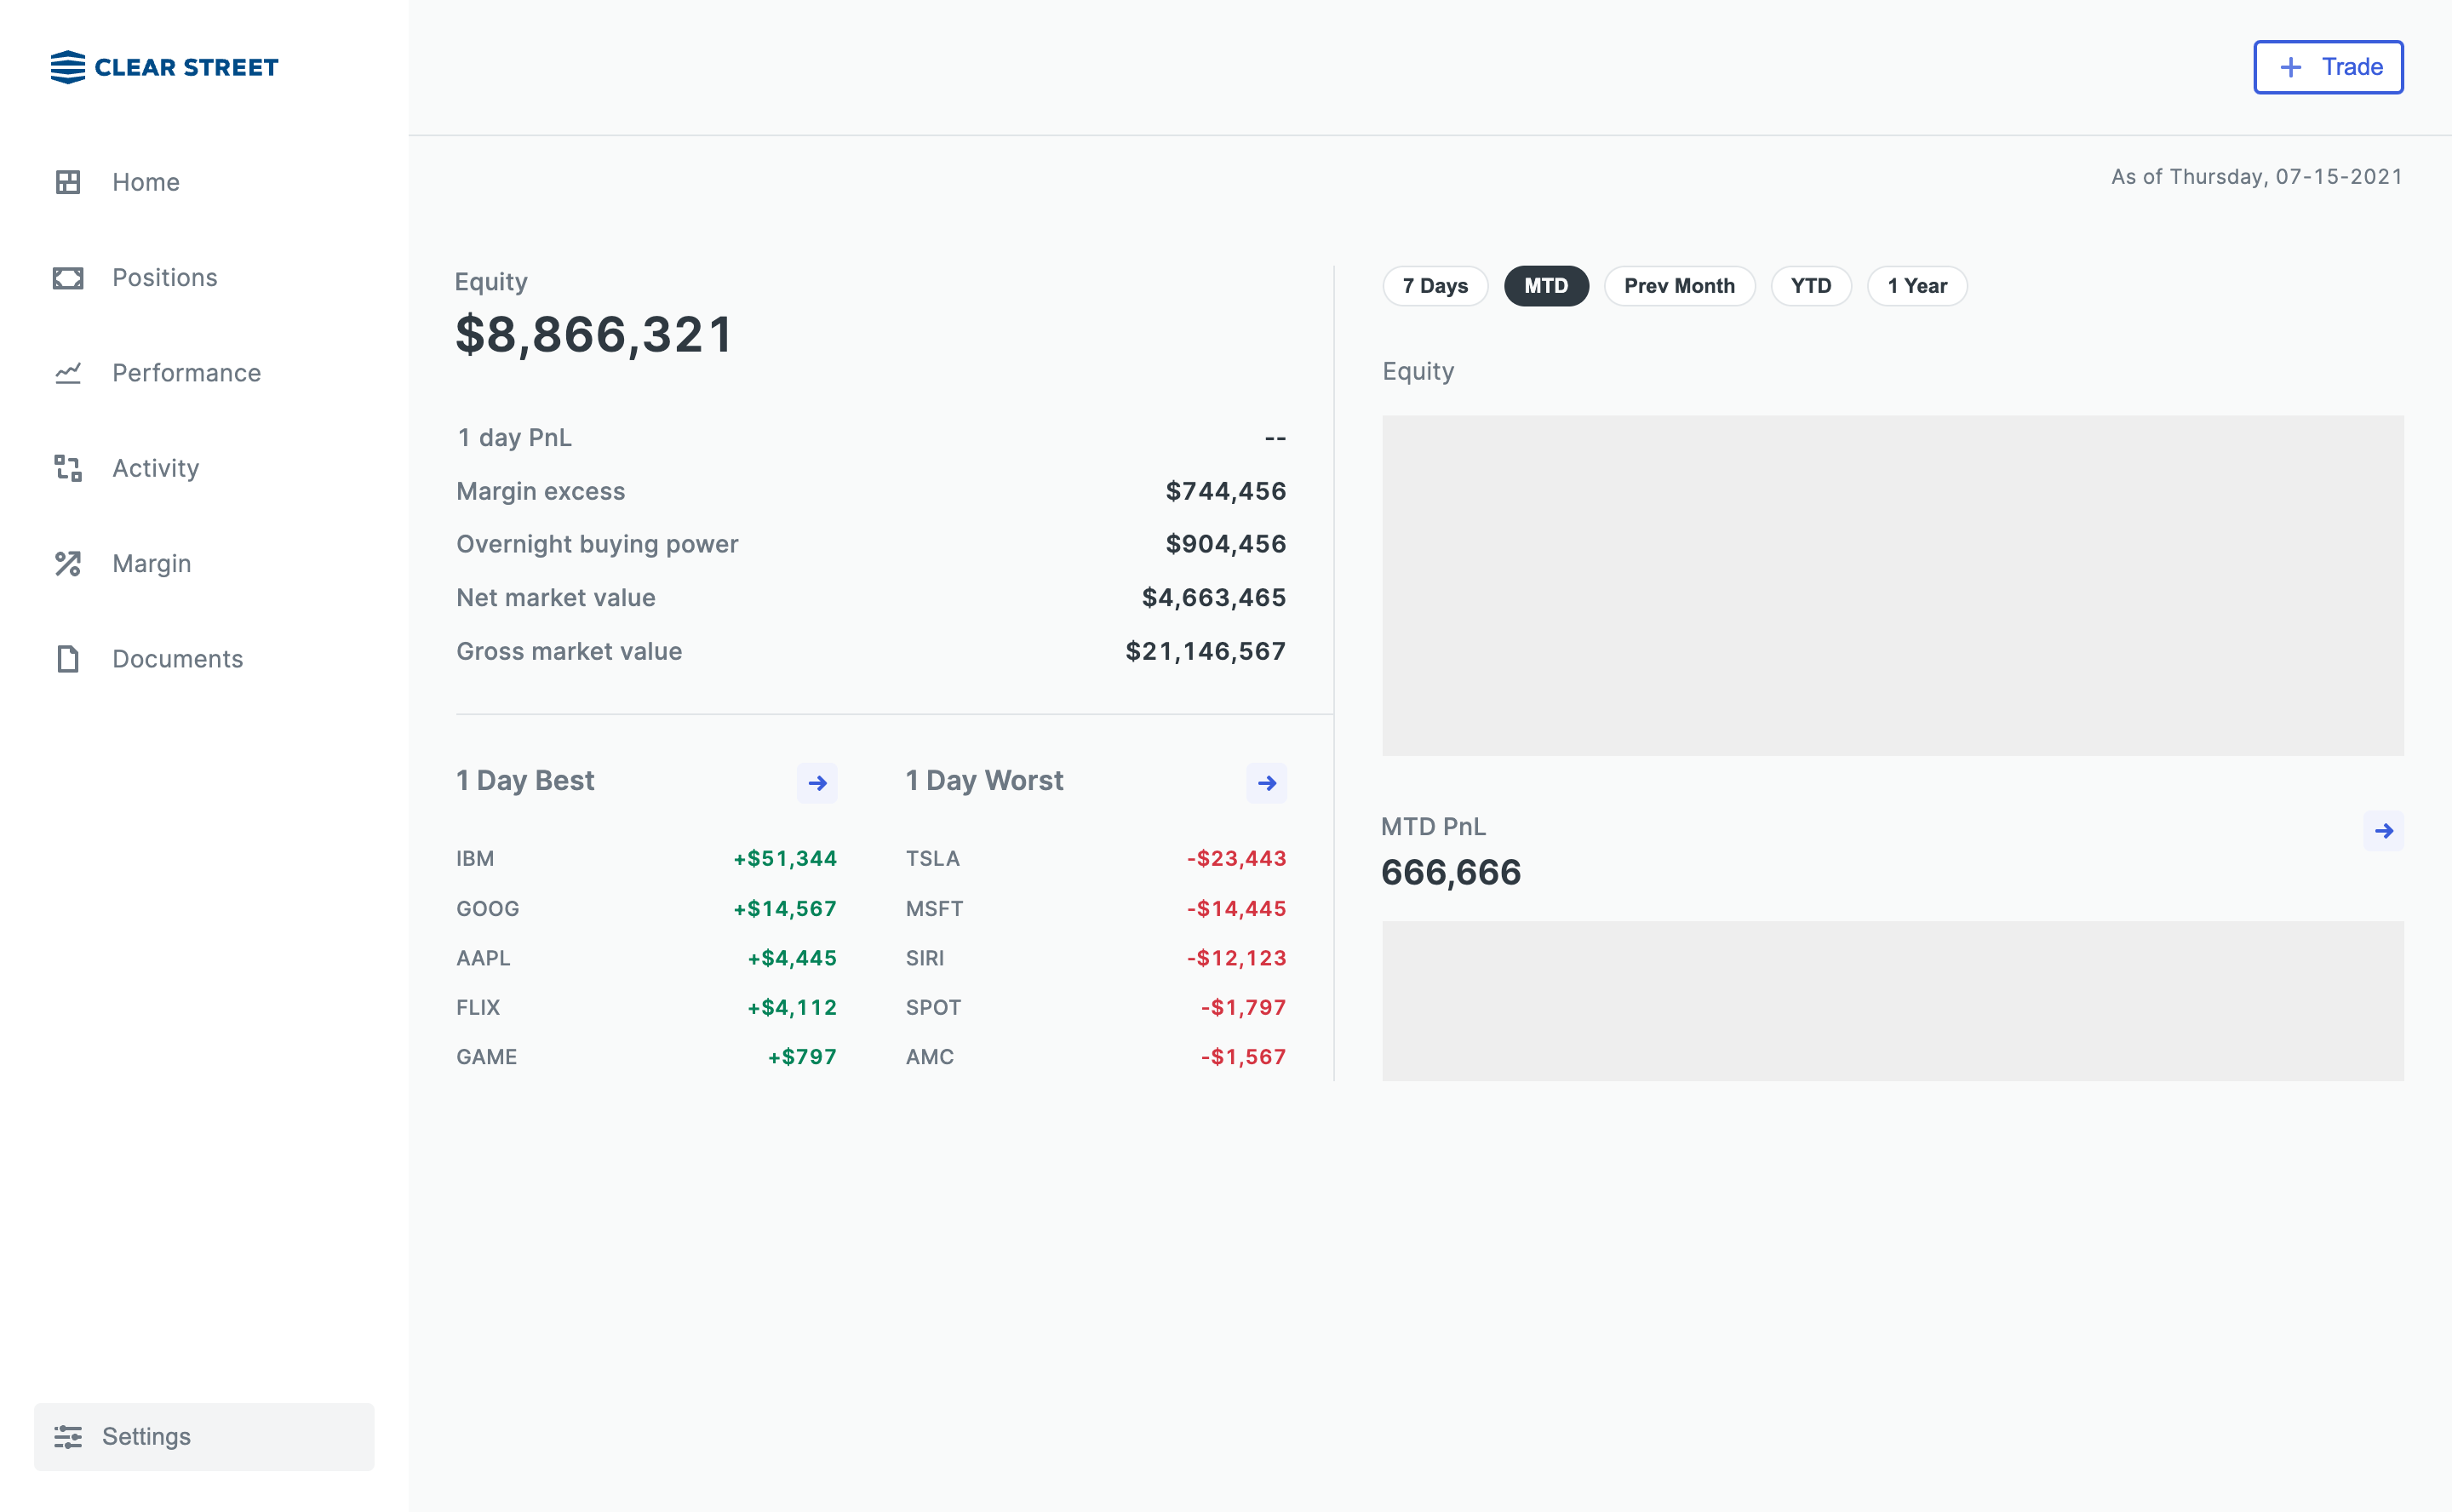Click the Performance chart icon
Image resolution: width=2452 pixels, height=1512 pixels.
68,373
